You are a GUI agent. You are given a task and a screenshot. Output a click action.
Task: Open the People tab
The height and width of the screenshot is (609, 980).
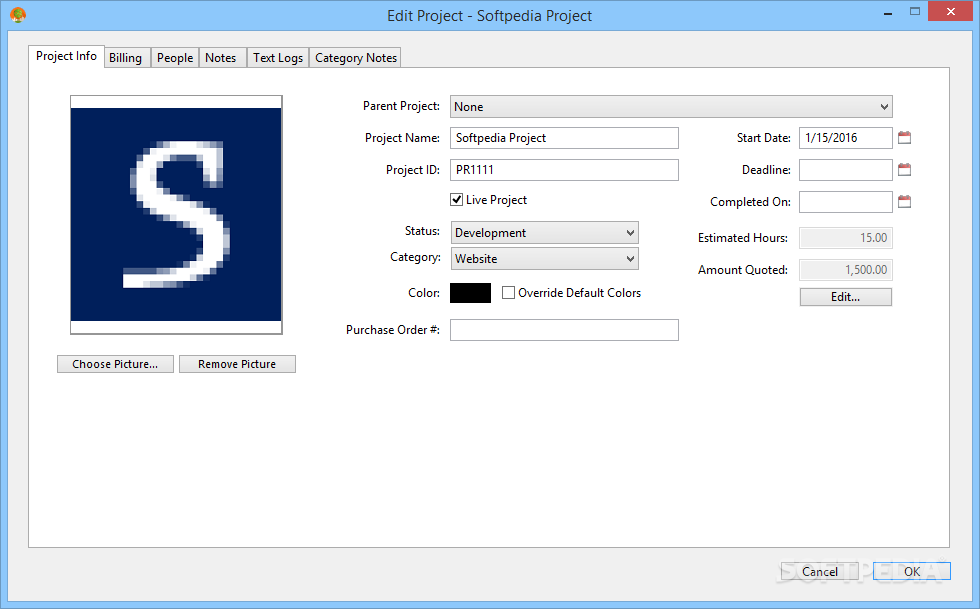tap(175, 58)
